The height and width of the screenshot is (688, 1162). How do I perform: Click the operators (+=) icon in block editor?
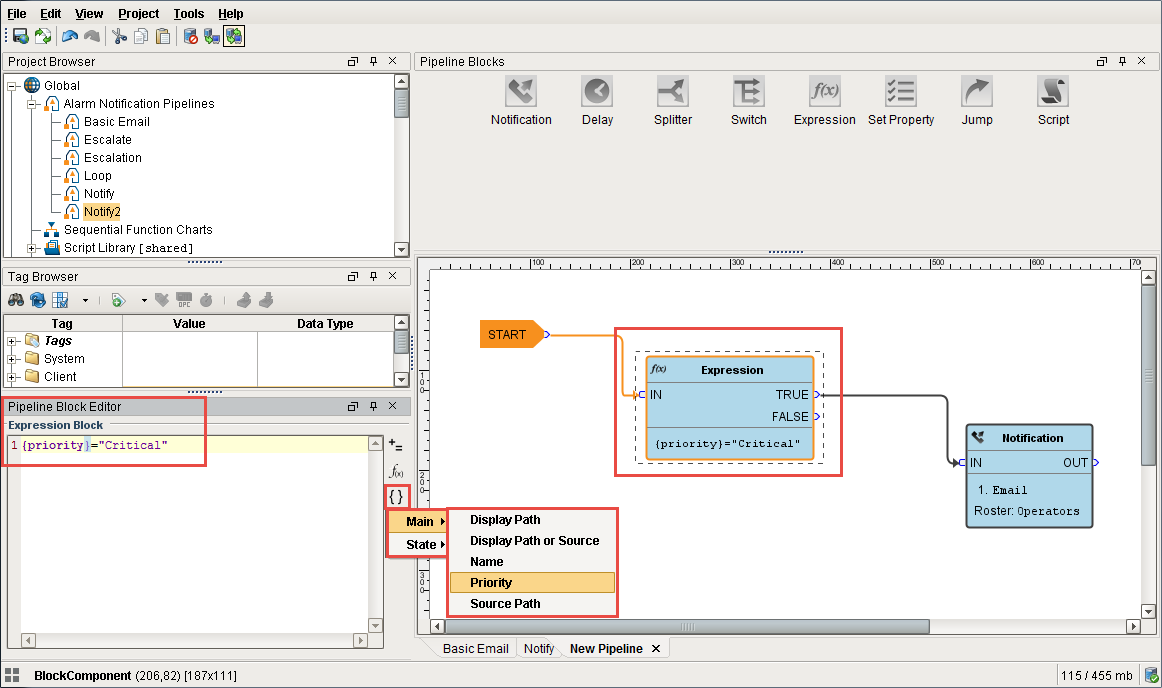pyautogui.click(x=396, y=445)
